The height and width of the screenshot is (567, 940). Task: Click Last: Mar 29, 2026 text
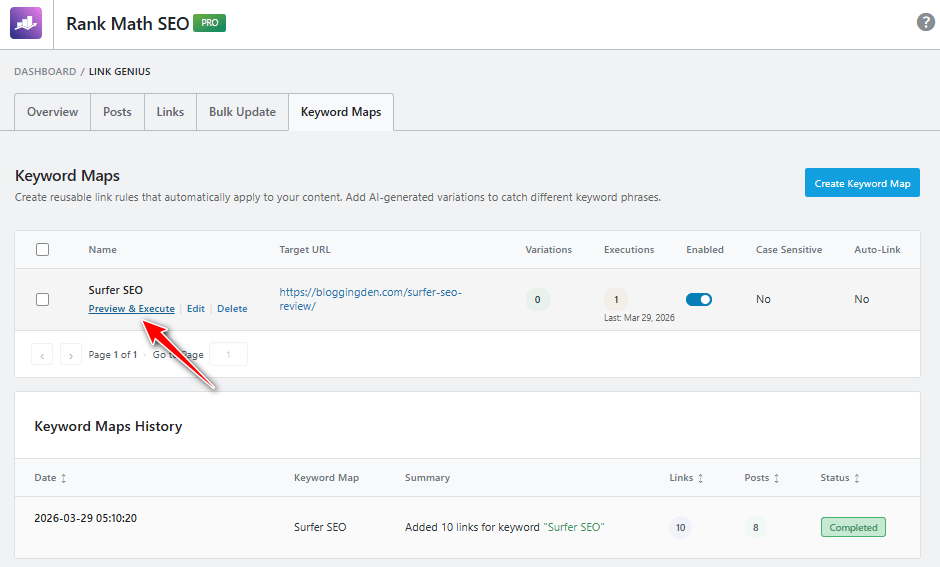coord(639,318)
